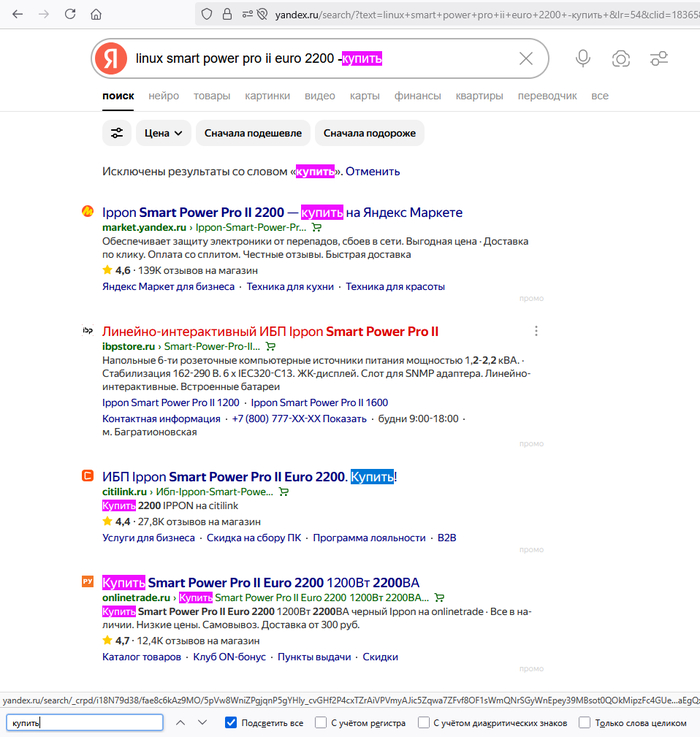Expand the Цена dropdown filter
This screenshot has height=737, width=700.
coord(163,133)
